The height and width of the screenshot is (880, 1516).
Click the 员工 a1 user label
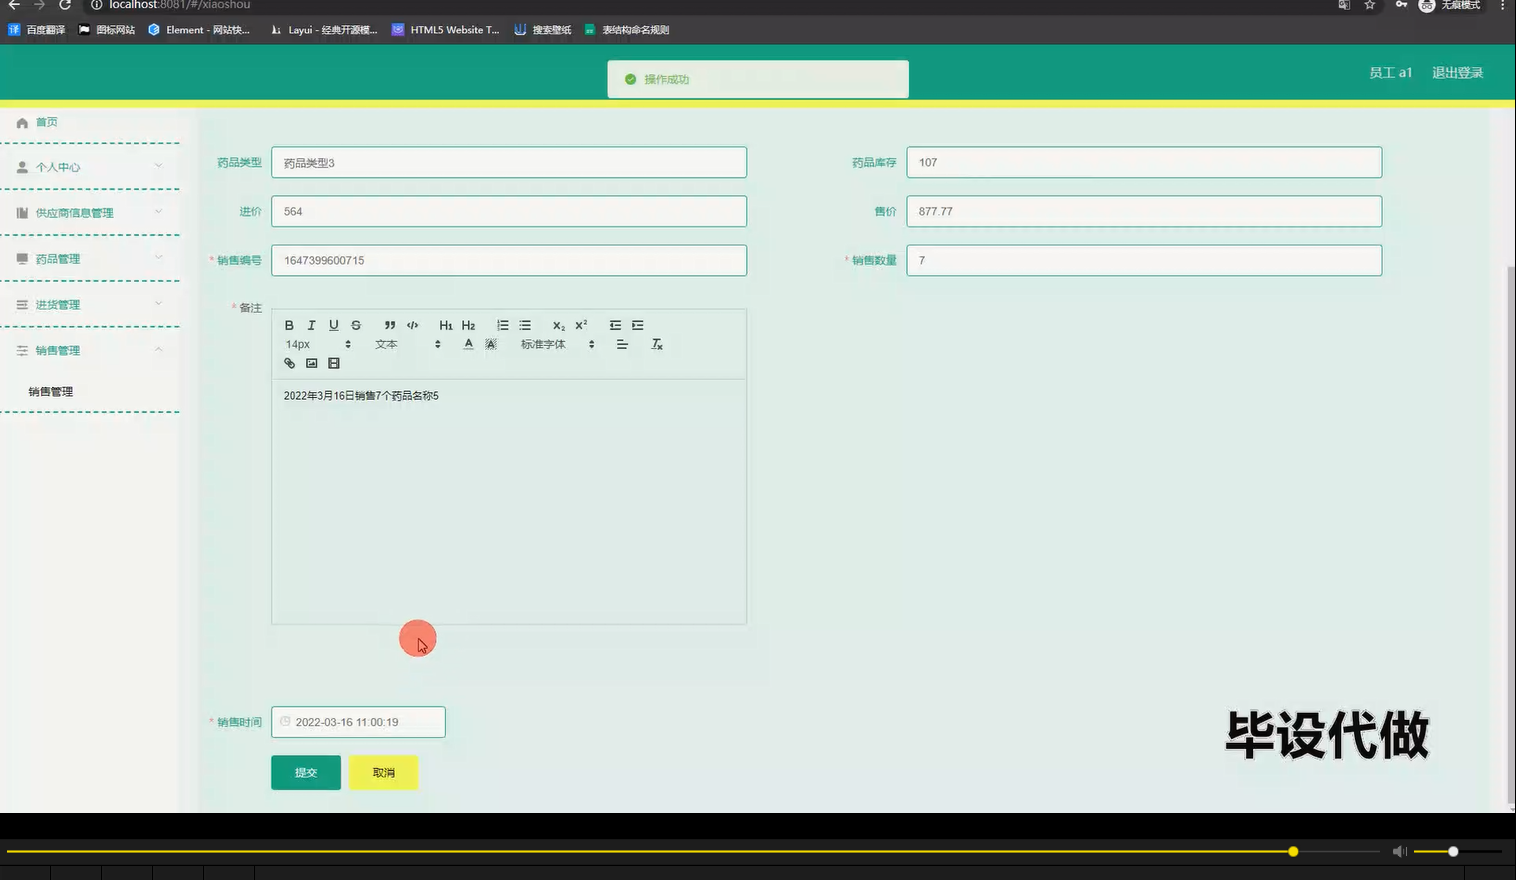(x=1390, y=72)
